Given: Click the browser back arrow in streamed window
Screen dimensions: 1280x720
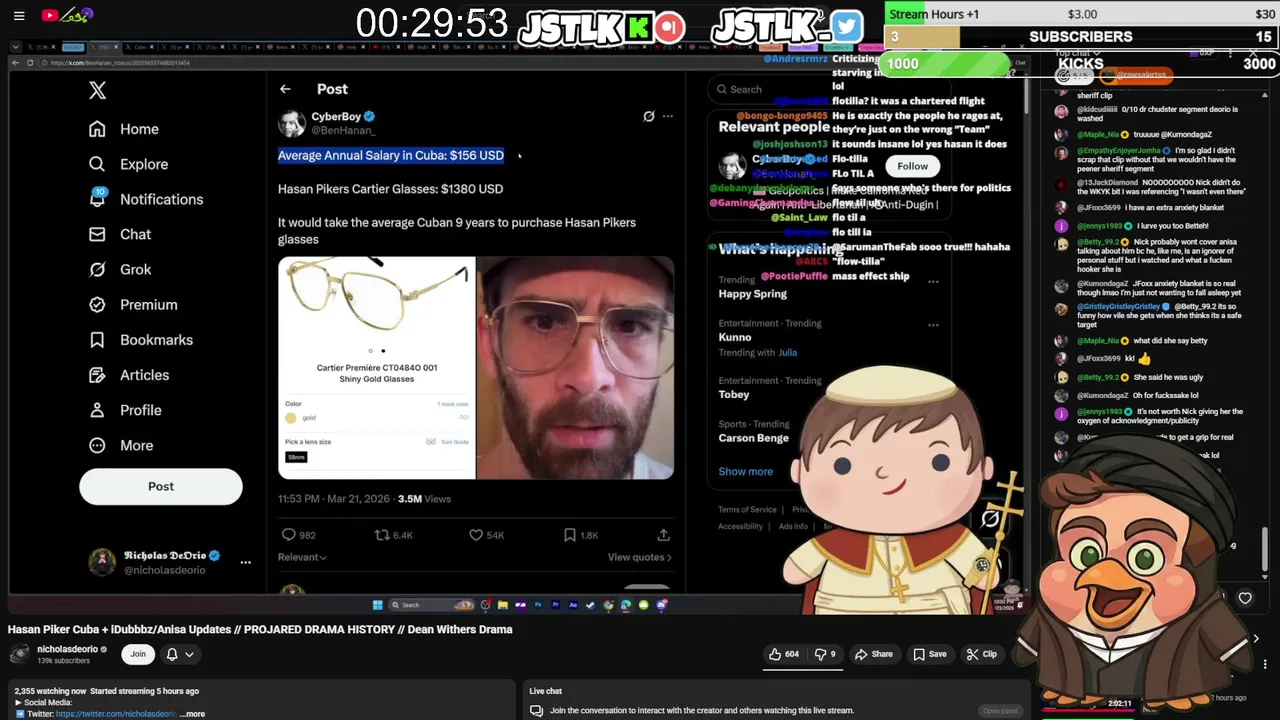Looking at the screenshot, I should tap(15, 63).
